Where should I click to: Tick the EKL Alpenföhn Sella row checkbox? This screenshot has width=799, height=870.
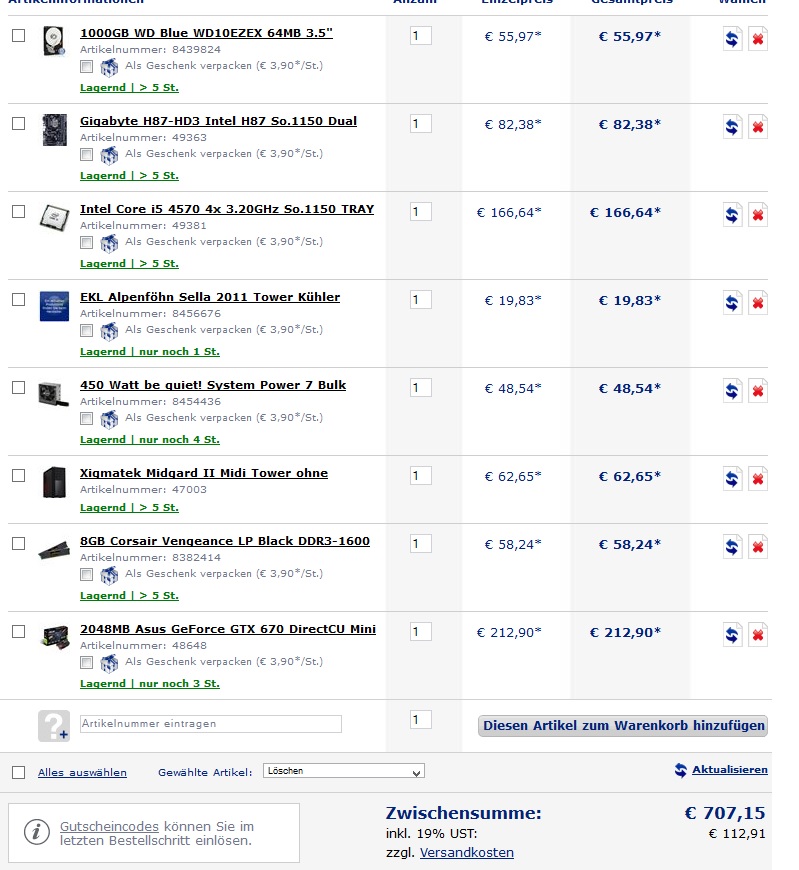pyautogui.click(x=18, y=300)
